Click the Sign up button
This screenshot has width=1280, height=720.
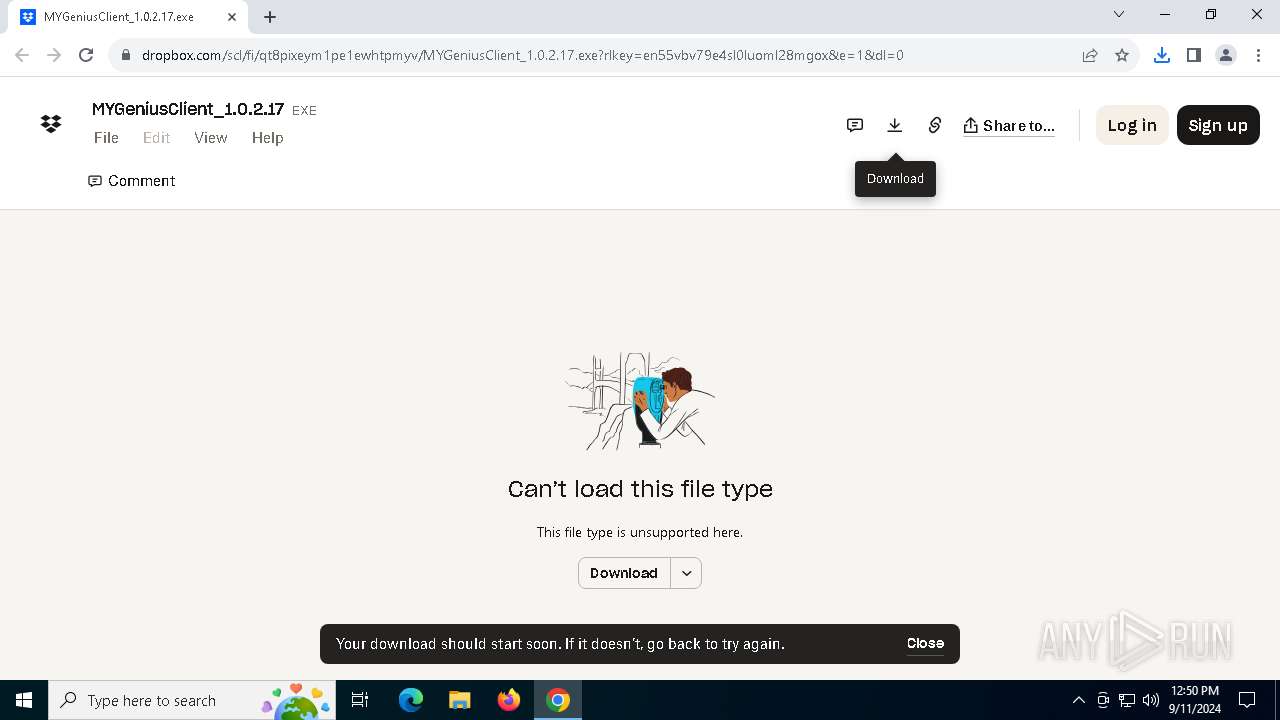(1218, 125)
